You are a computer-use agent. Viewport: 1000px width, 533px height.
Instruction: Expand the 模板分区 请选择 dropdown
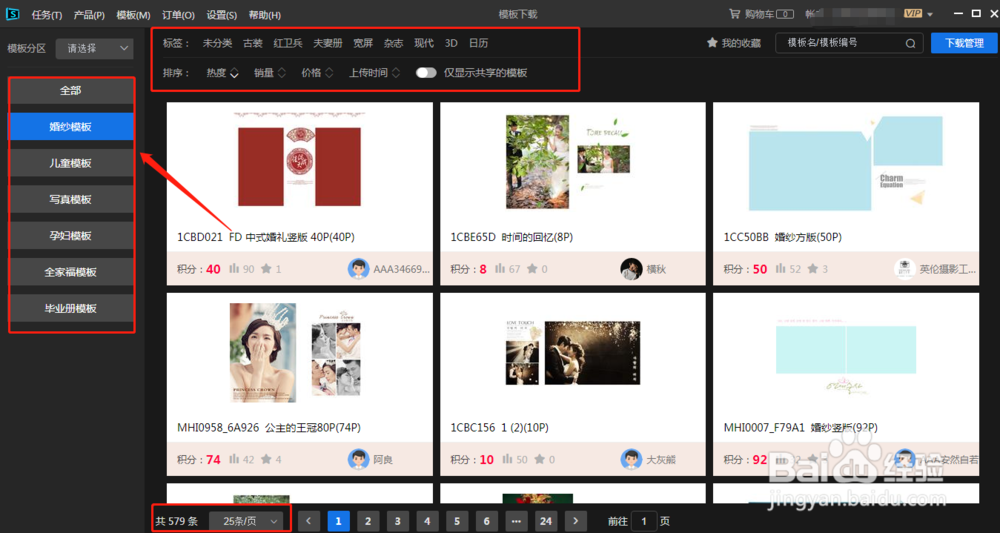click(x=94, y=48)
